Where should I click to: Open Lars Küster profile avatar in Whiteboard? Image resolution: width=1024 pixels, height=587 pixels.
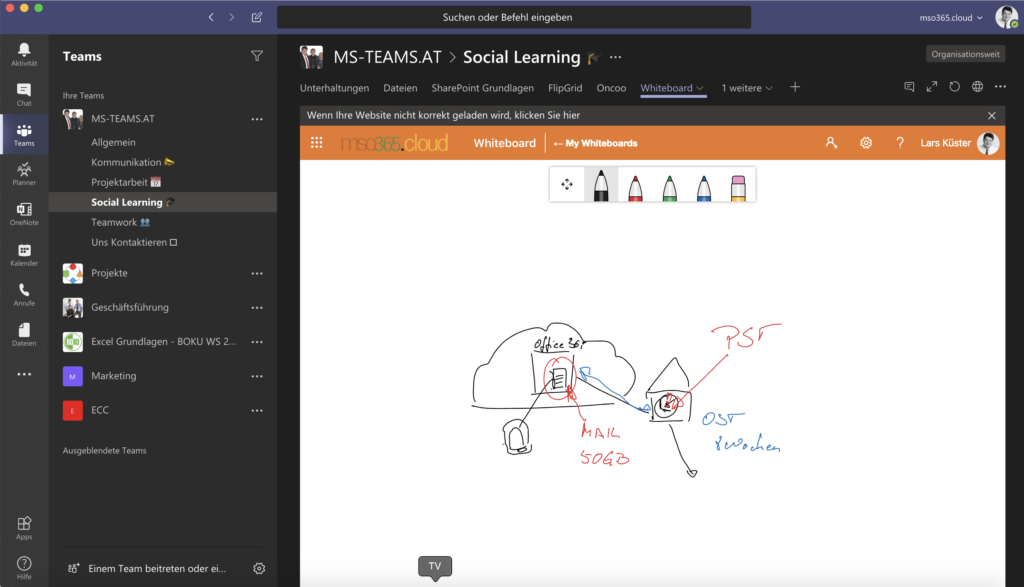[988, 142]
